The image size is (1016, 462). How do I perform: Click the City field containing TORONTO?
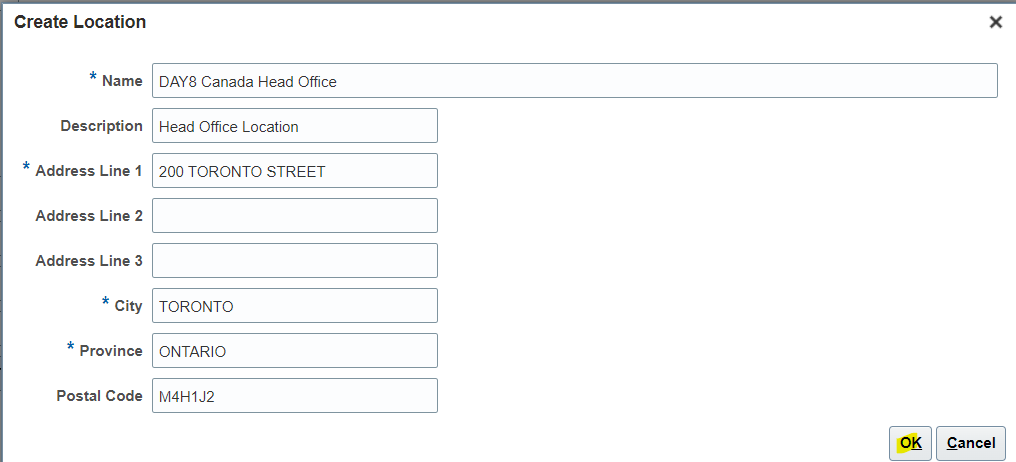coord(295,306)
